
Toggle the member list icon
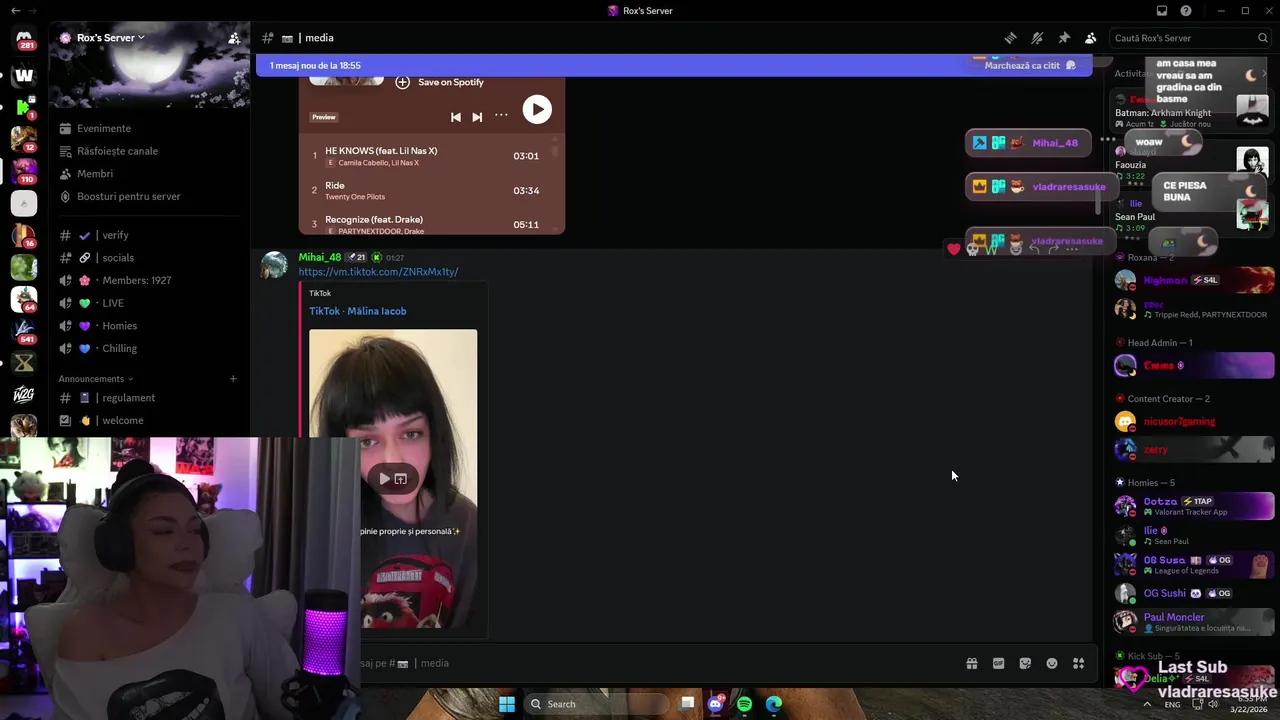(x=1091, y=38)
